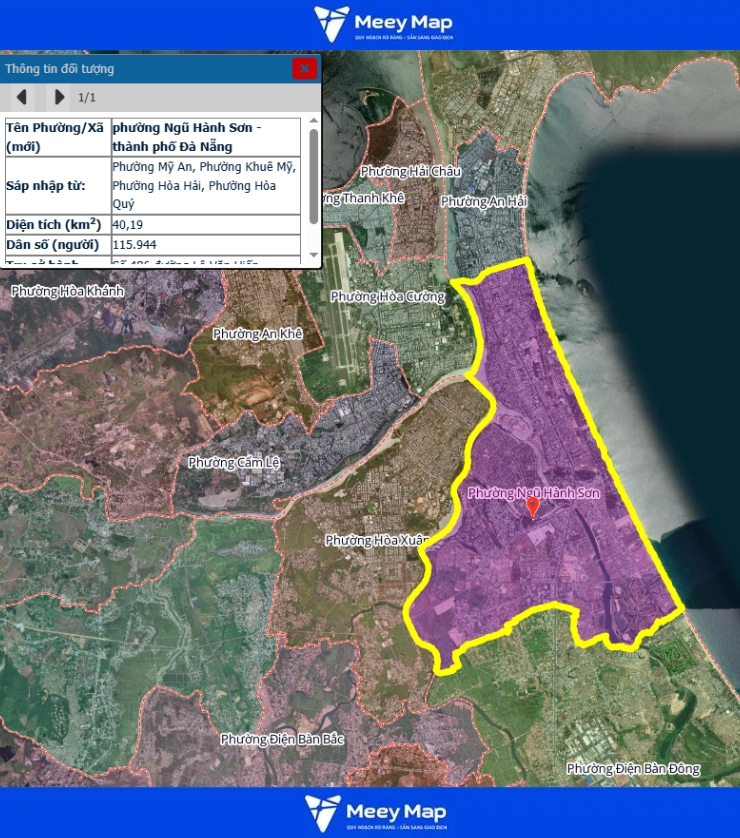
Task: Select Phường Hải Châu label on map
Action: [x=411, y=171]
